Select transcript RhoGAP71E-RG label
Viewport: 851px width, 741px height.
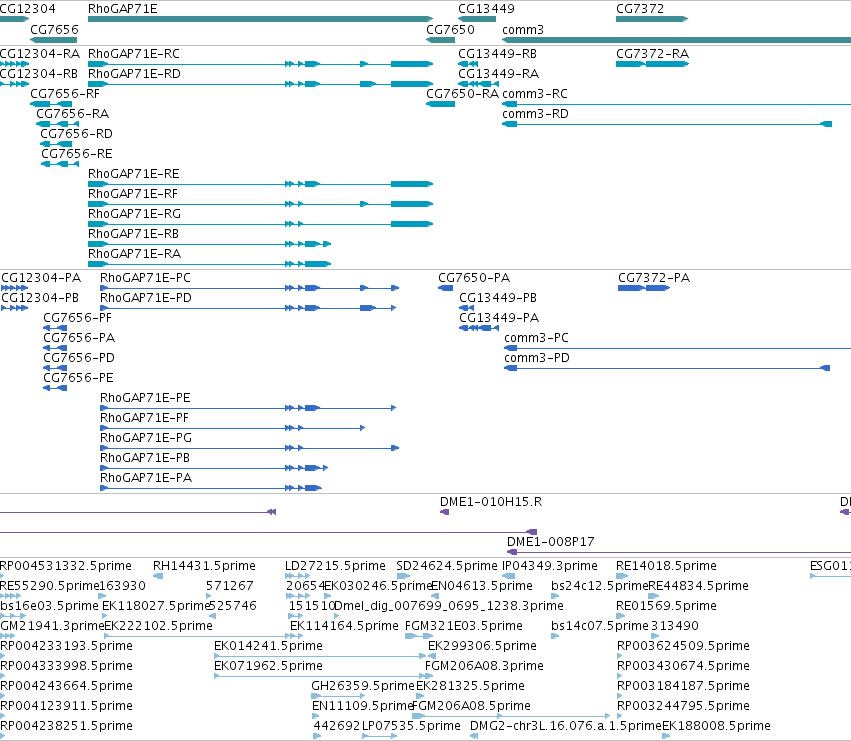[134, 214]
